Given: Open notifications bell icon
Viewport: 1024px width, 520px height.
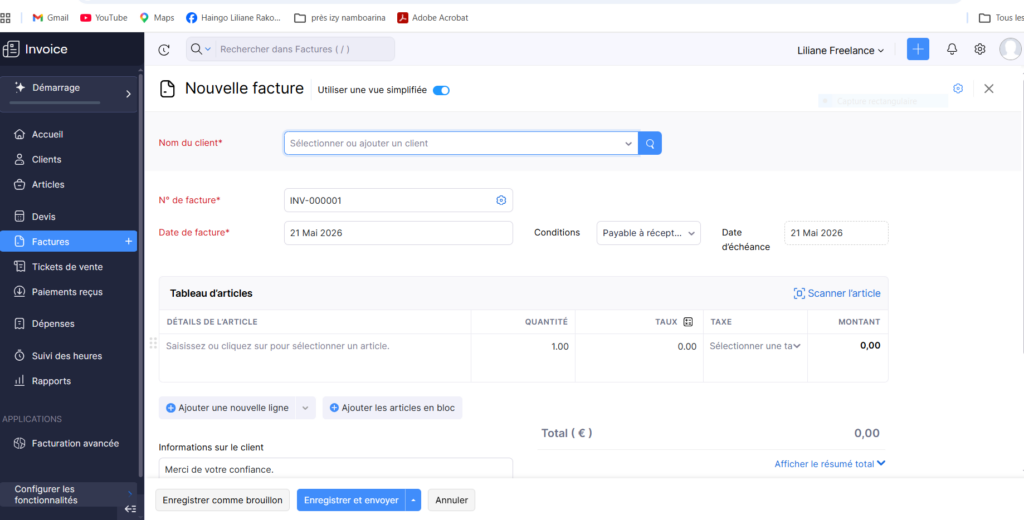Looking at the screenshot, I should tap(952, 49).
